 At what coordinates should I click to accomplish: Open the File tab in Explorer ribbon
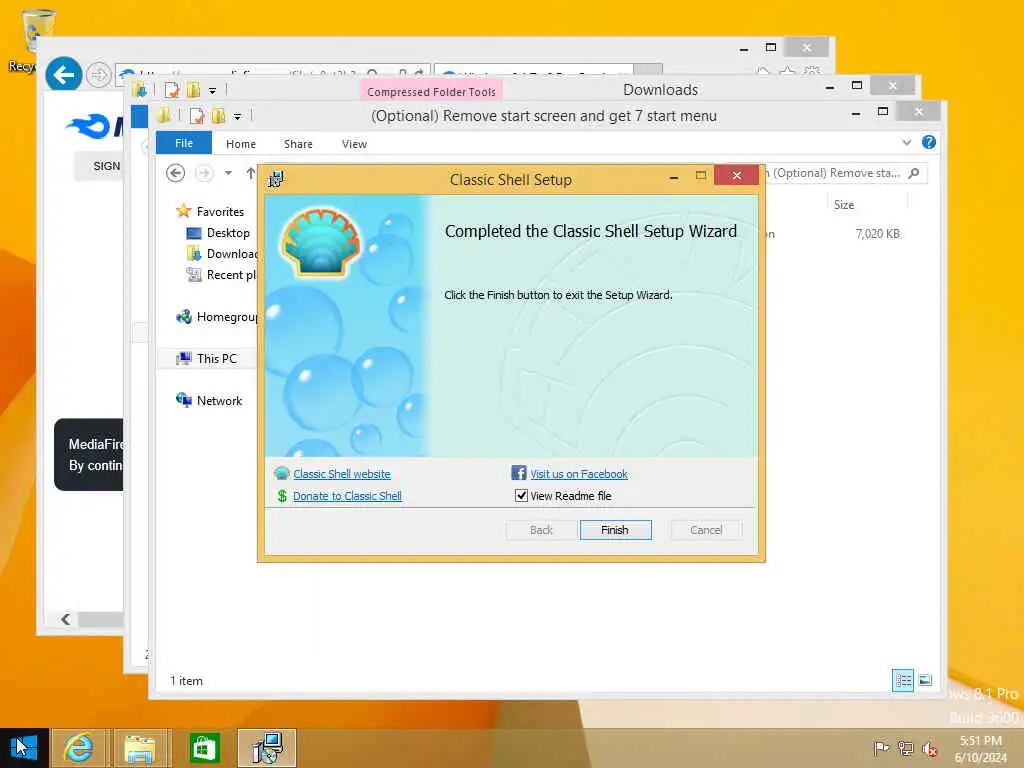(184, 143)
